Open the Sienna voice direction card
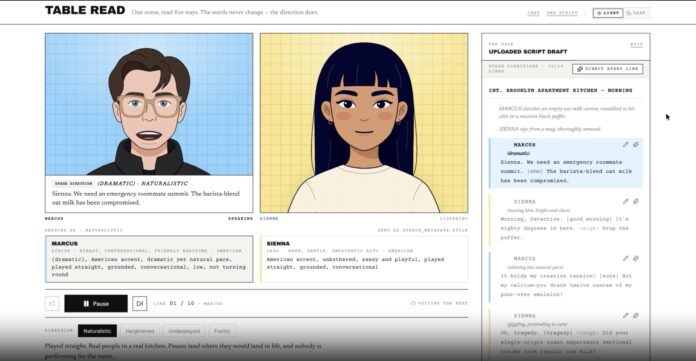The image size is (696, 361). point(364,259)
